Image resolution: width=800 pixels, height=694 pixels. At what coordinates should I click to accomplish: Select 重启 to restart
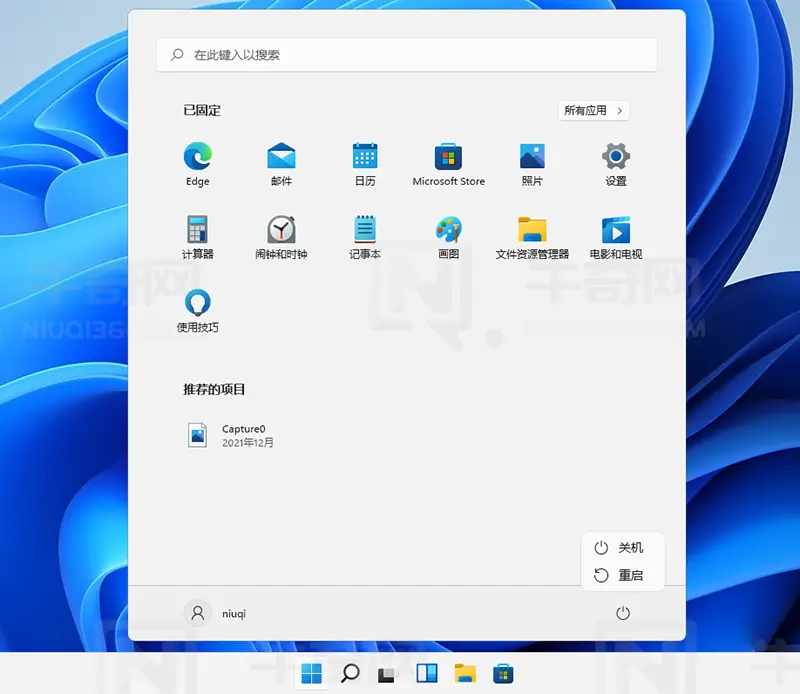622,575
